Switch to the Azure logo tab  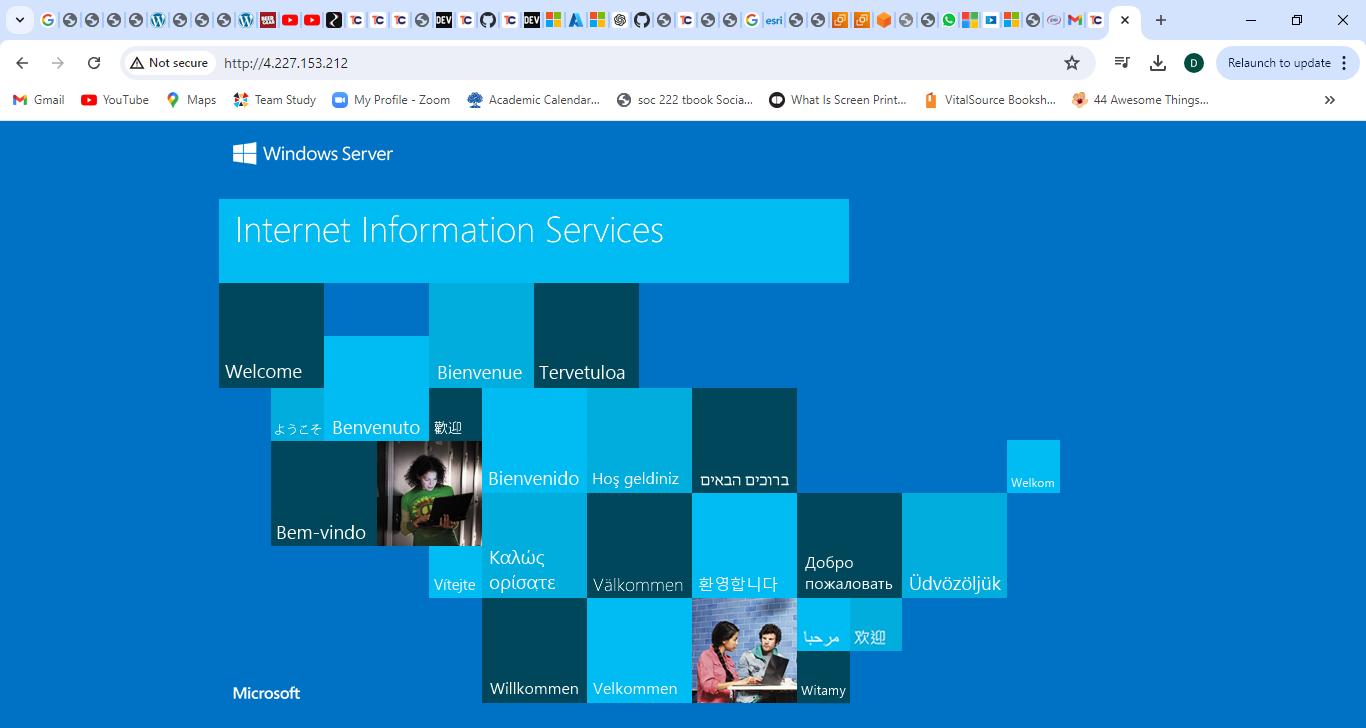(x=575, y=20)
